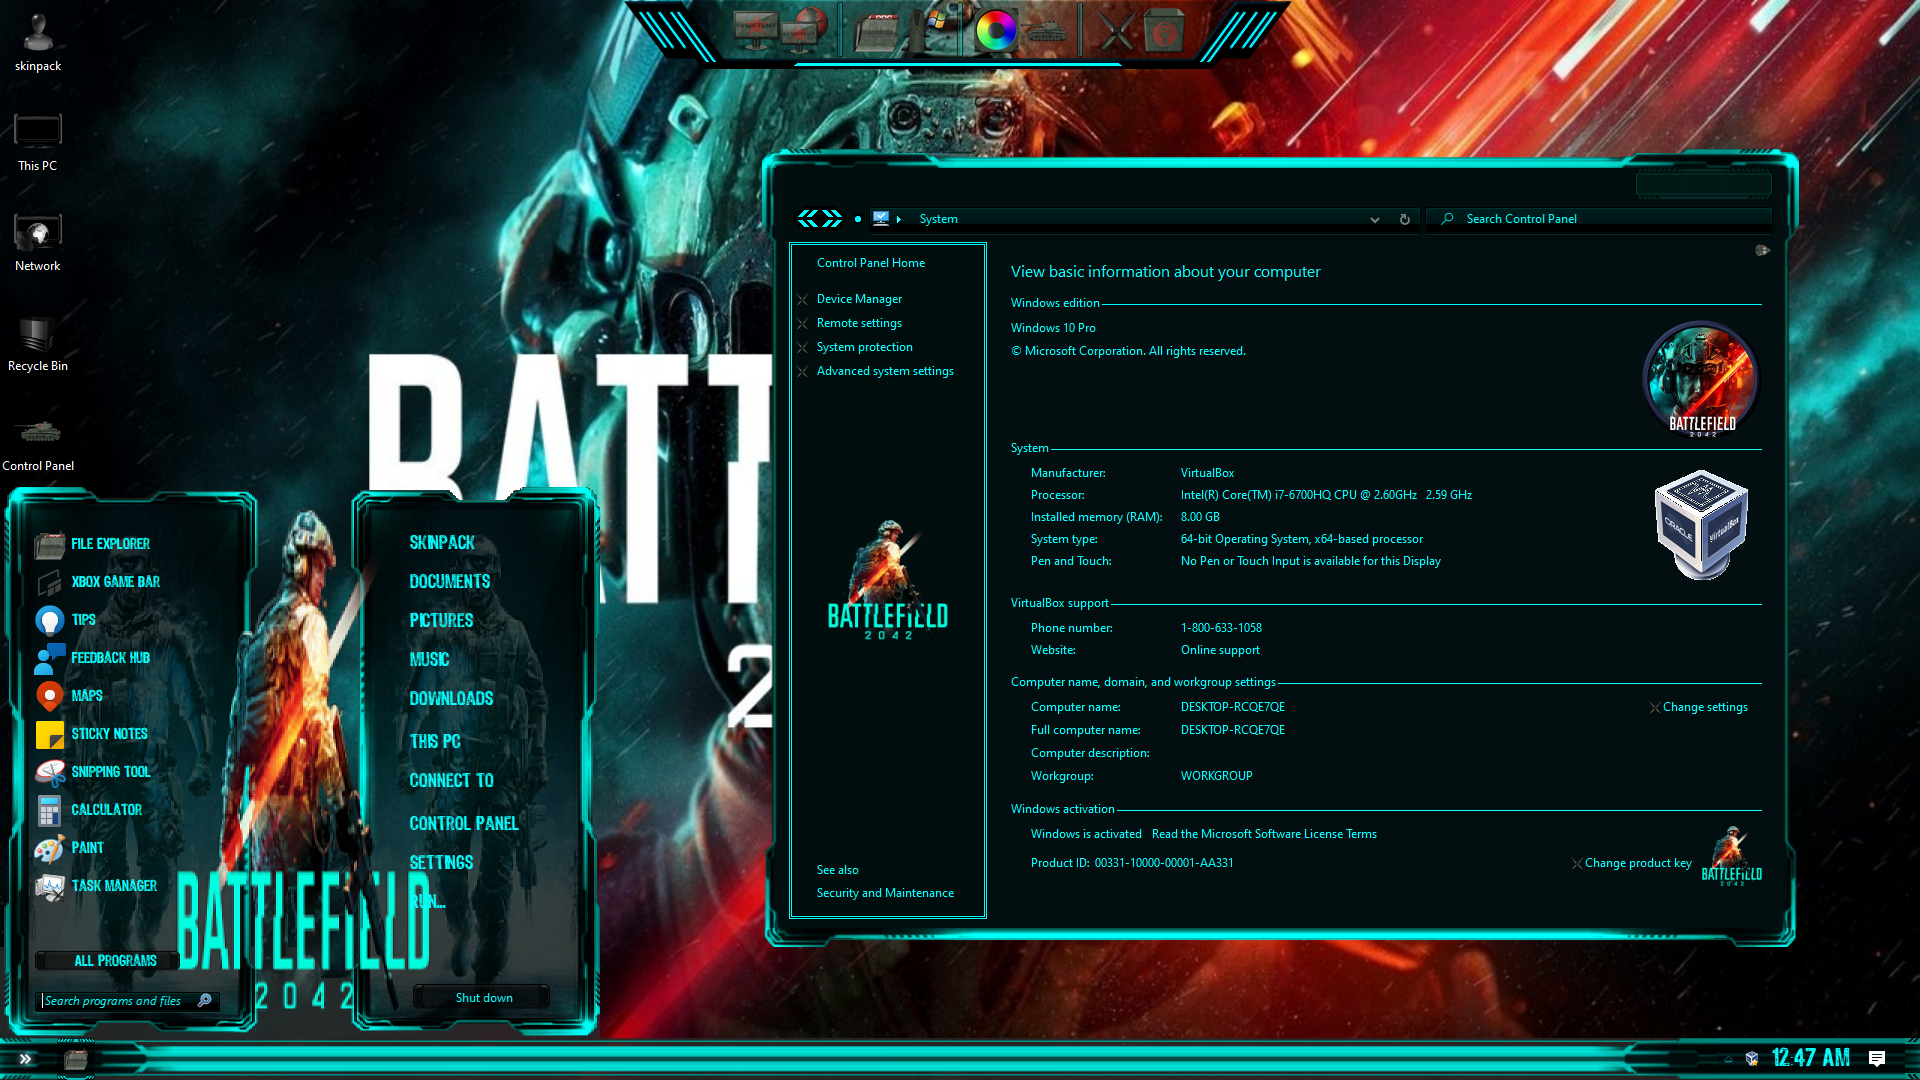1920x1080 pixels.
Task: Click the breadcrumb arrow before System
Action: [x=899, y=220]
